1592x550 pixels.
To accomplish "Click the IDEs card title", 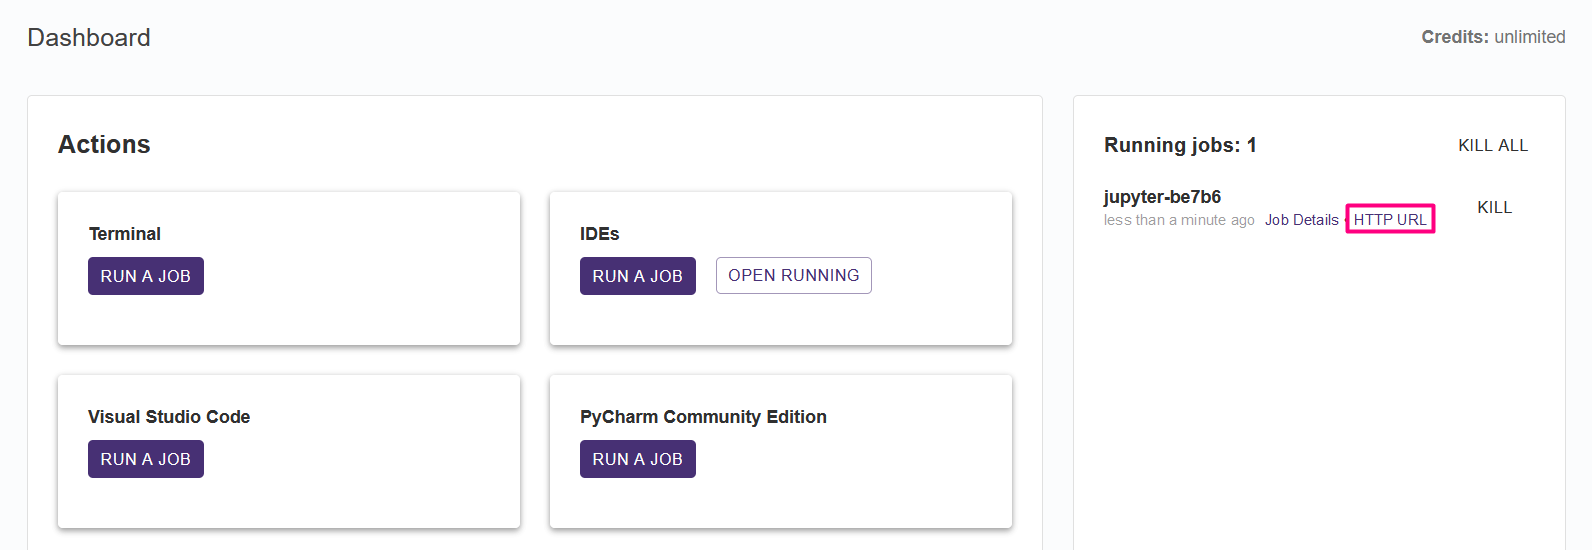I will coord(600,234).
